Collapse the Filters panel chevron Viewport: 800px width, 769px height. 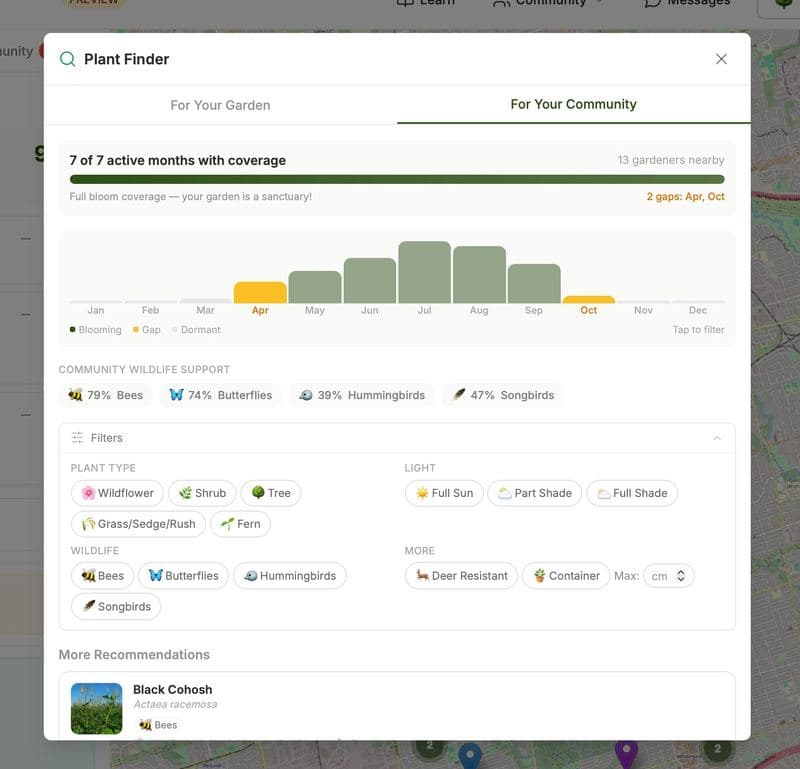pyautogui.click(x=717, y=438)
